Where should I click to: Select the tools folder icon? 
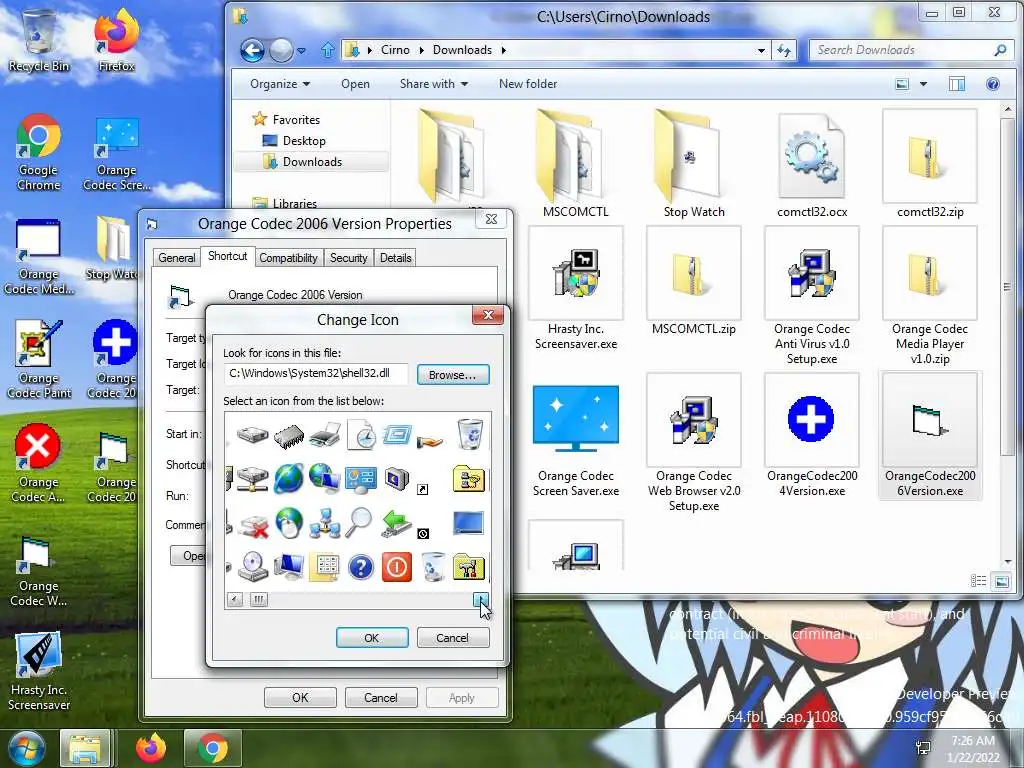[469, 567]
